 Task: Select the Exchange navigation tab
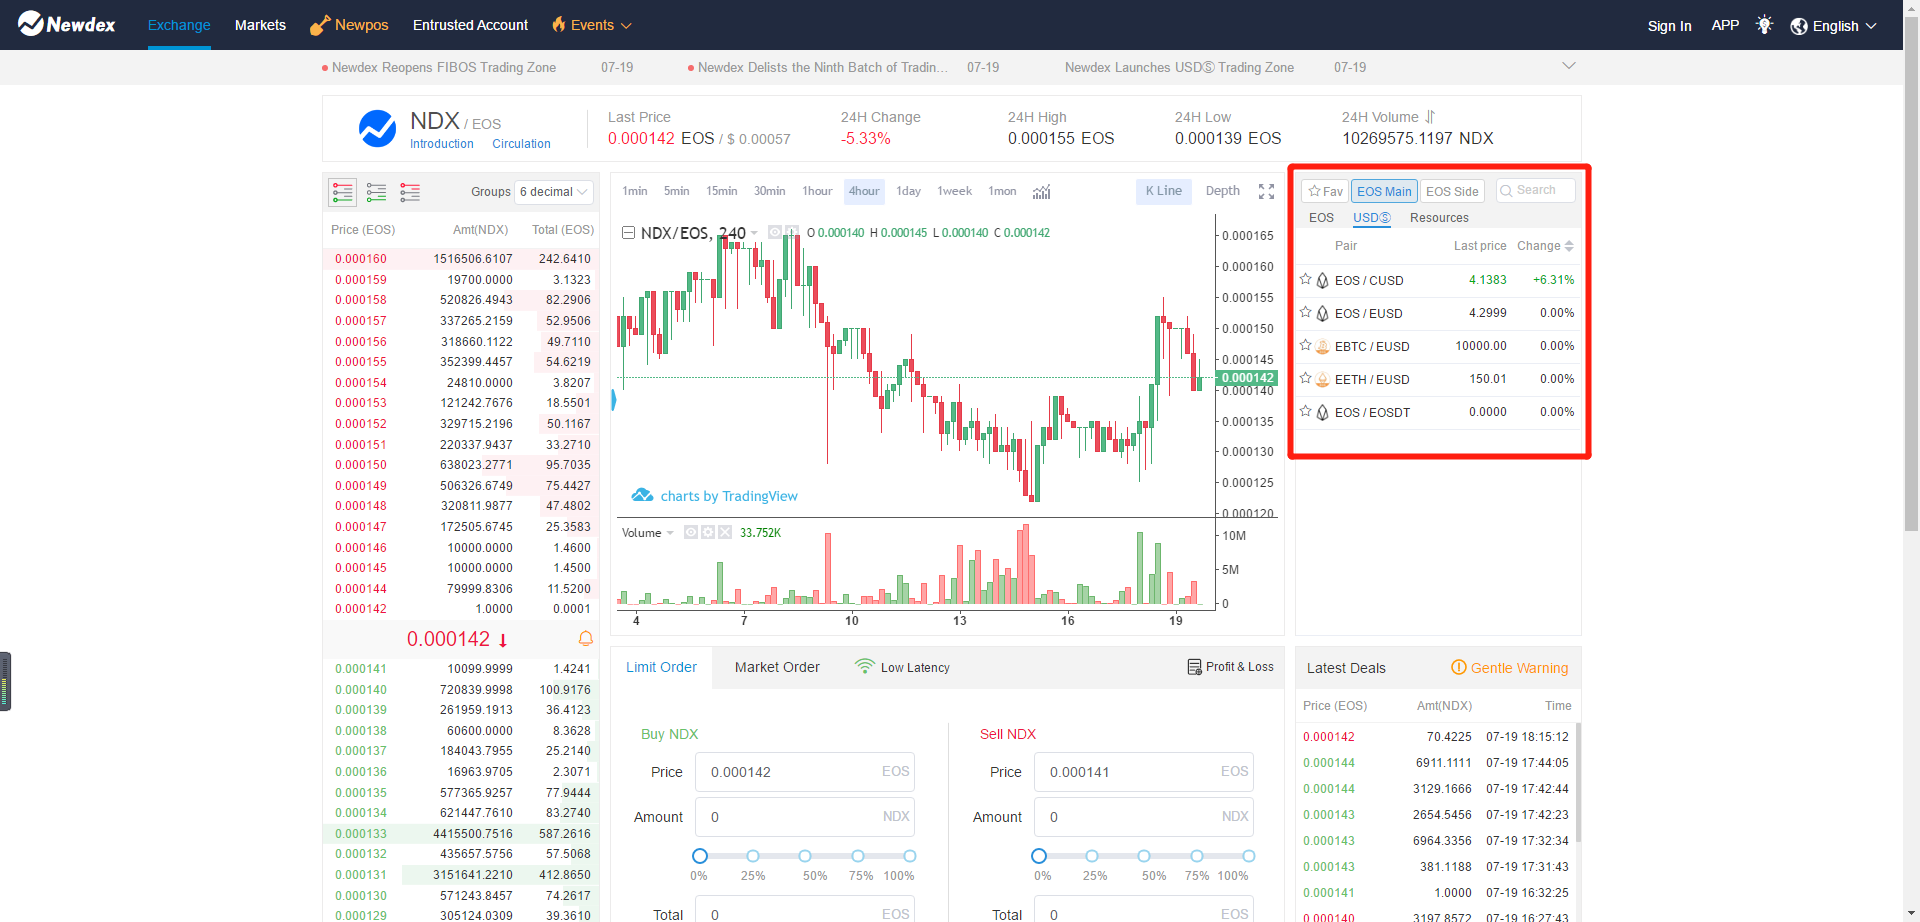click(x=179, y=25)
